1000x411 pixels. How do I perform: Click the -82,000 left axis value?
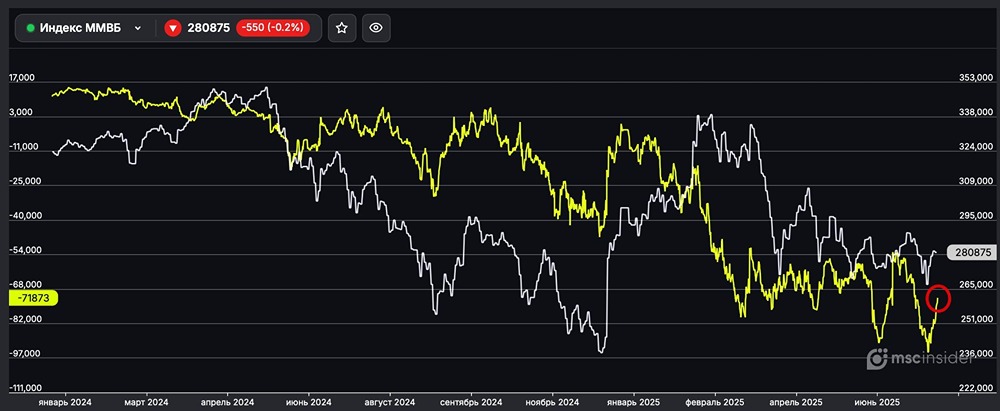click(25, 319)
